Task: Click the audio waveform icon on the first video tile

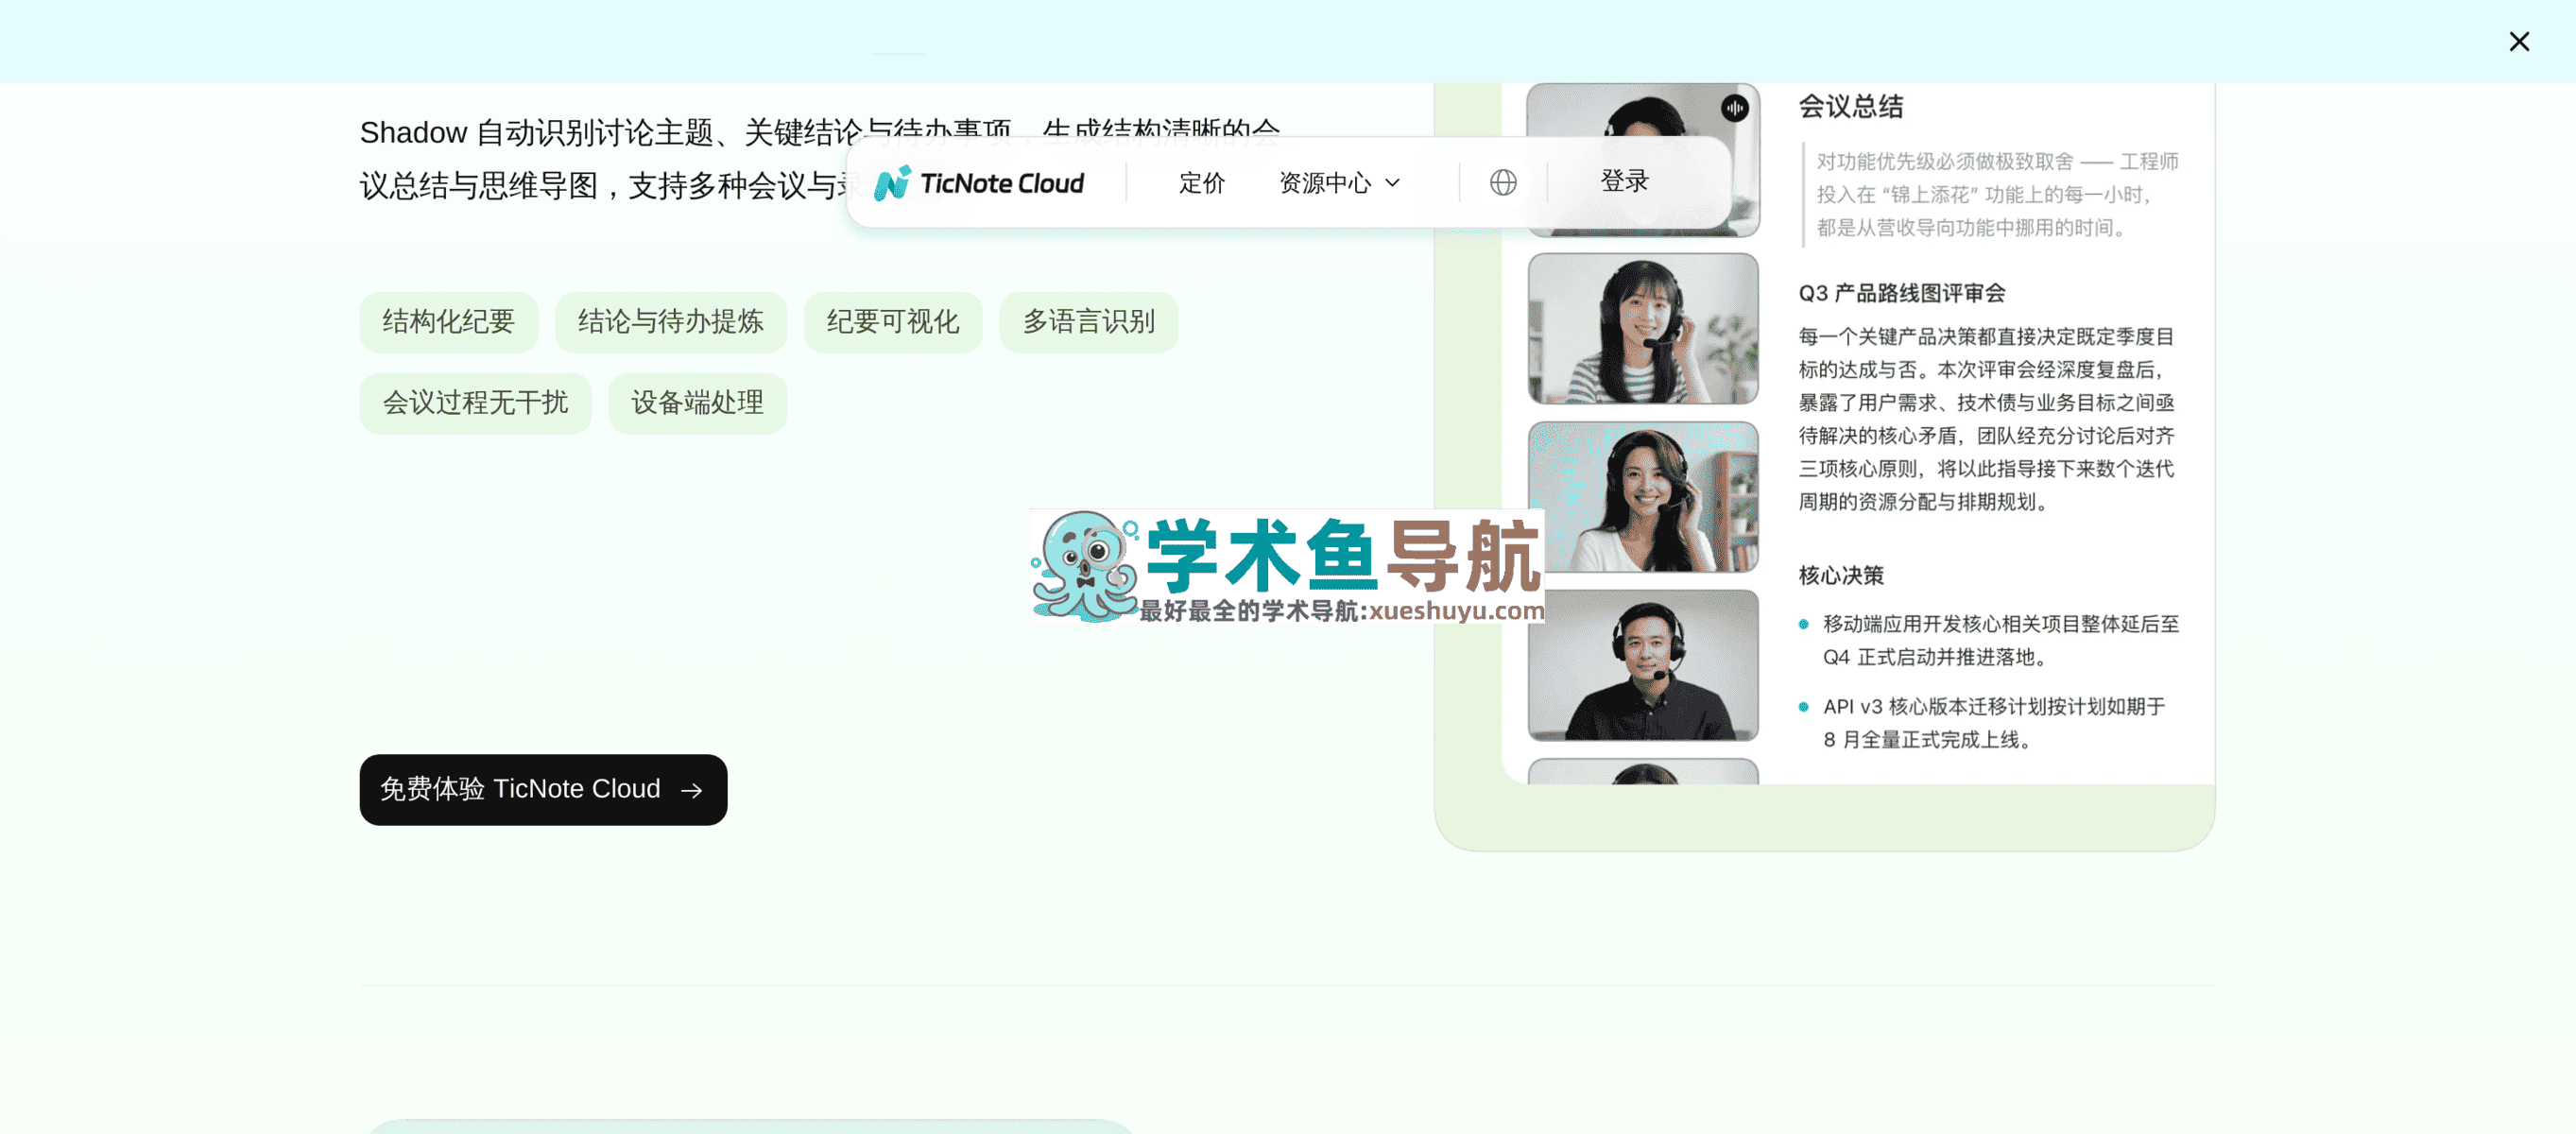Action: pos(1734,108)
